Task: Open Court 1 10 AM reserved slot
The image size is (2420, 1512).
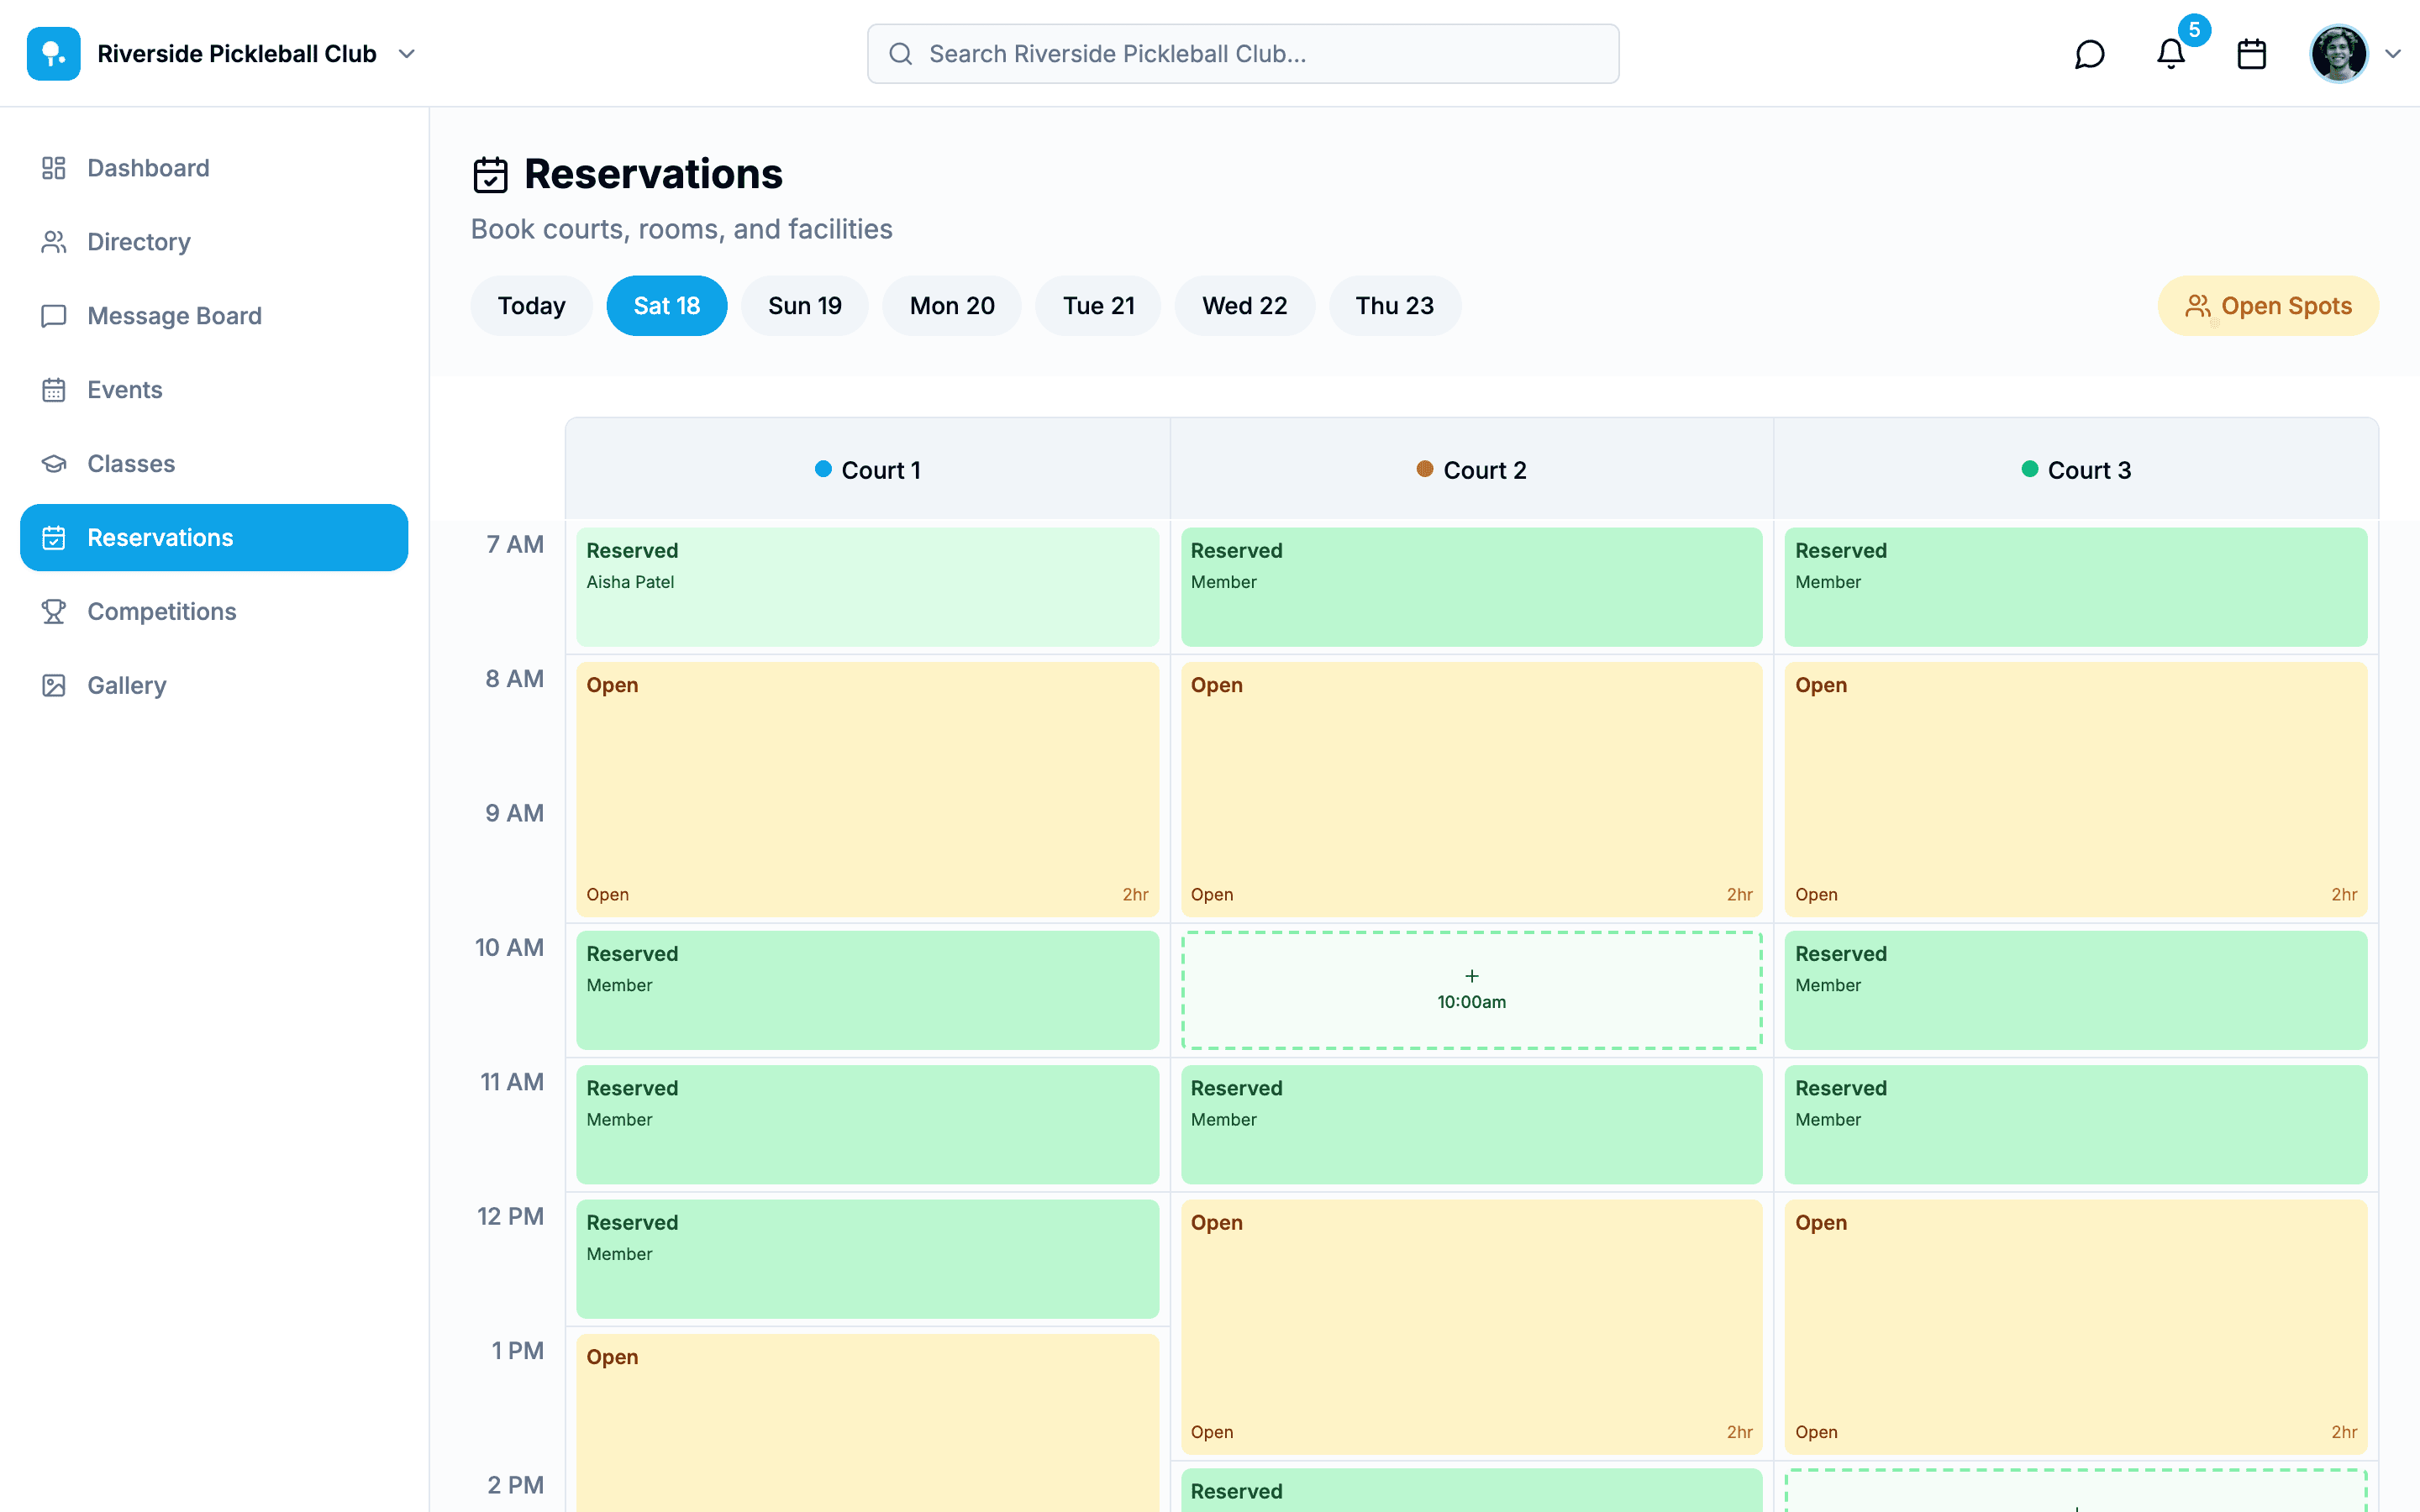Action: (x=868, y=990)
